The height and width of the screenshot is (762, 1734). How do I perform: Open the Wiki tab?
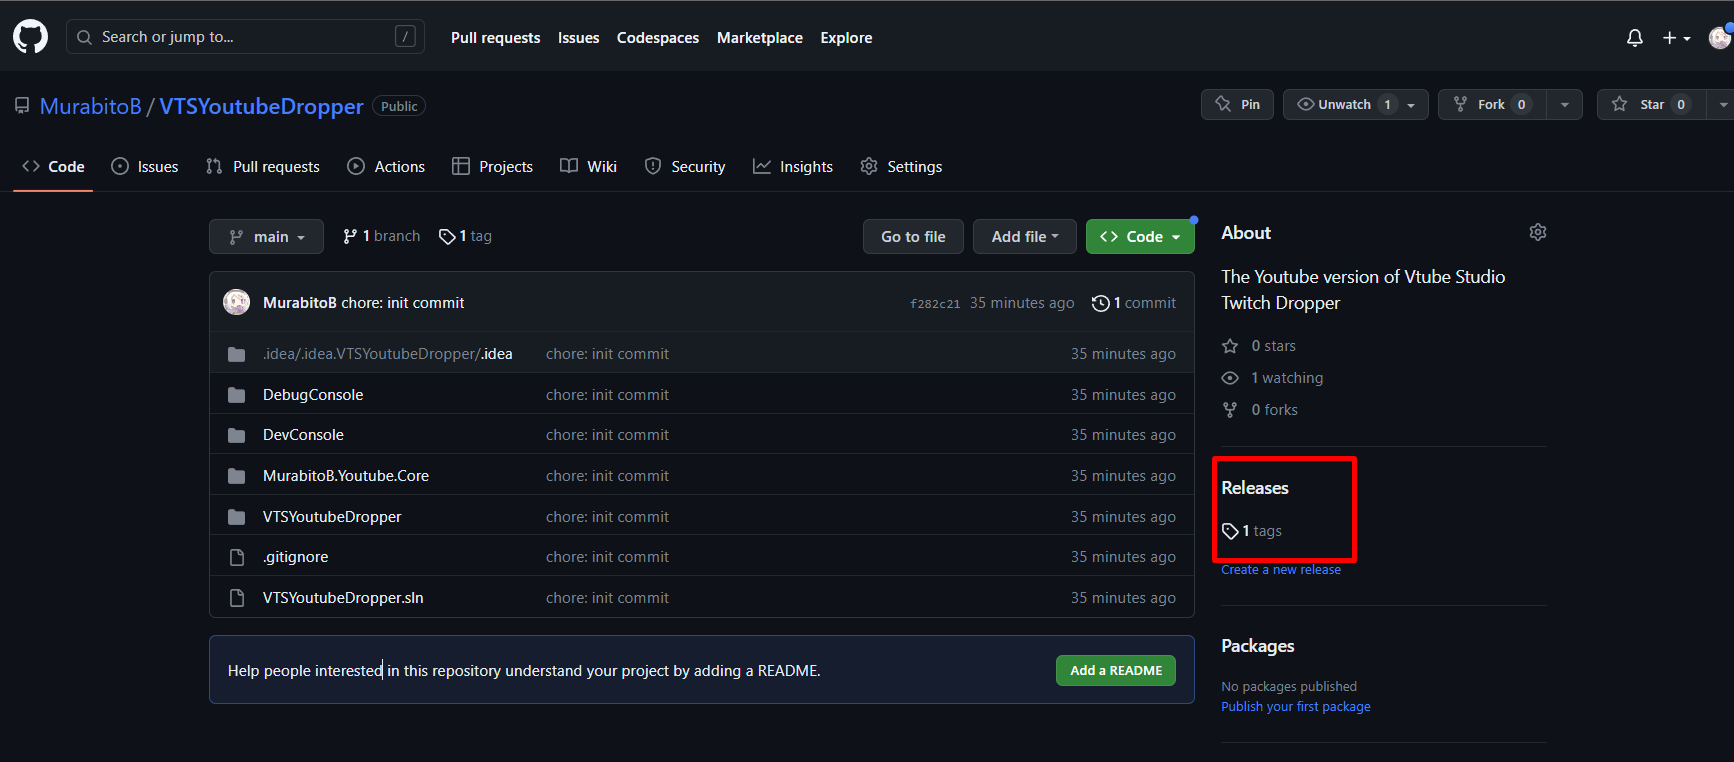(x=588, y=167)
